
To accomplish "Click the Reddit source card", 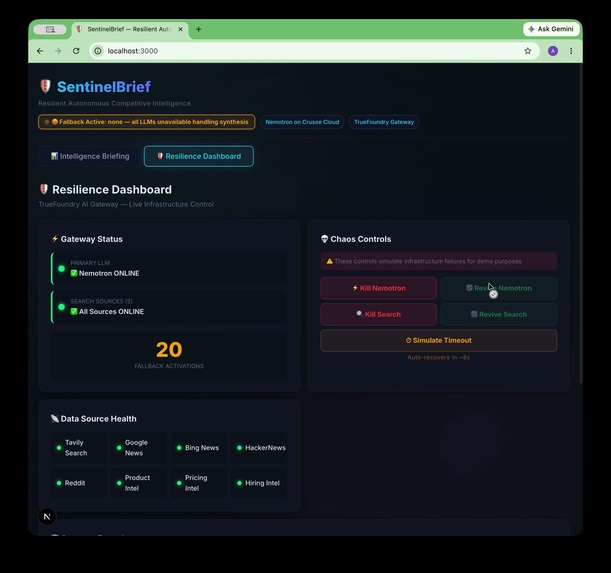I will tap(78, 483).
